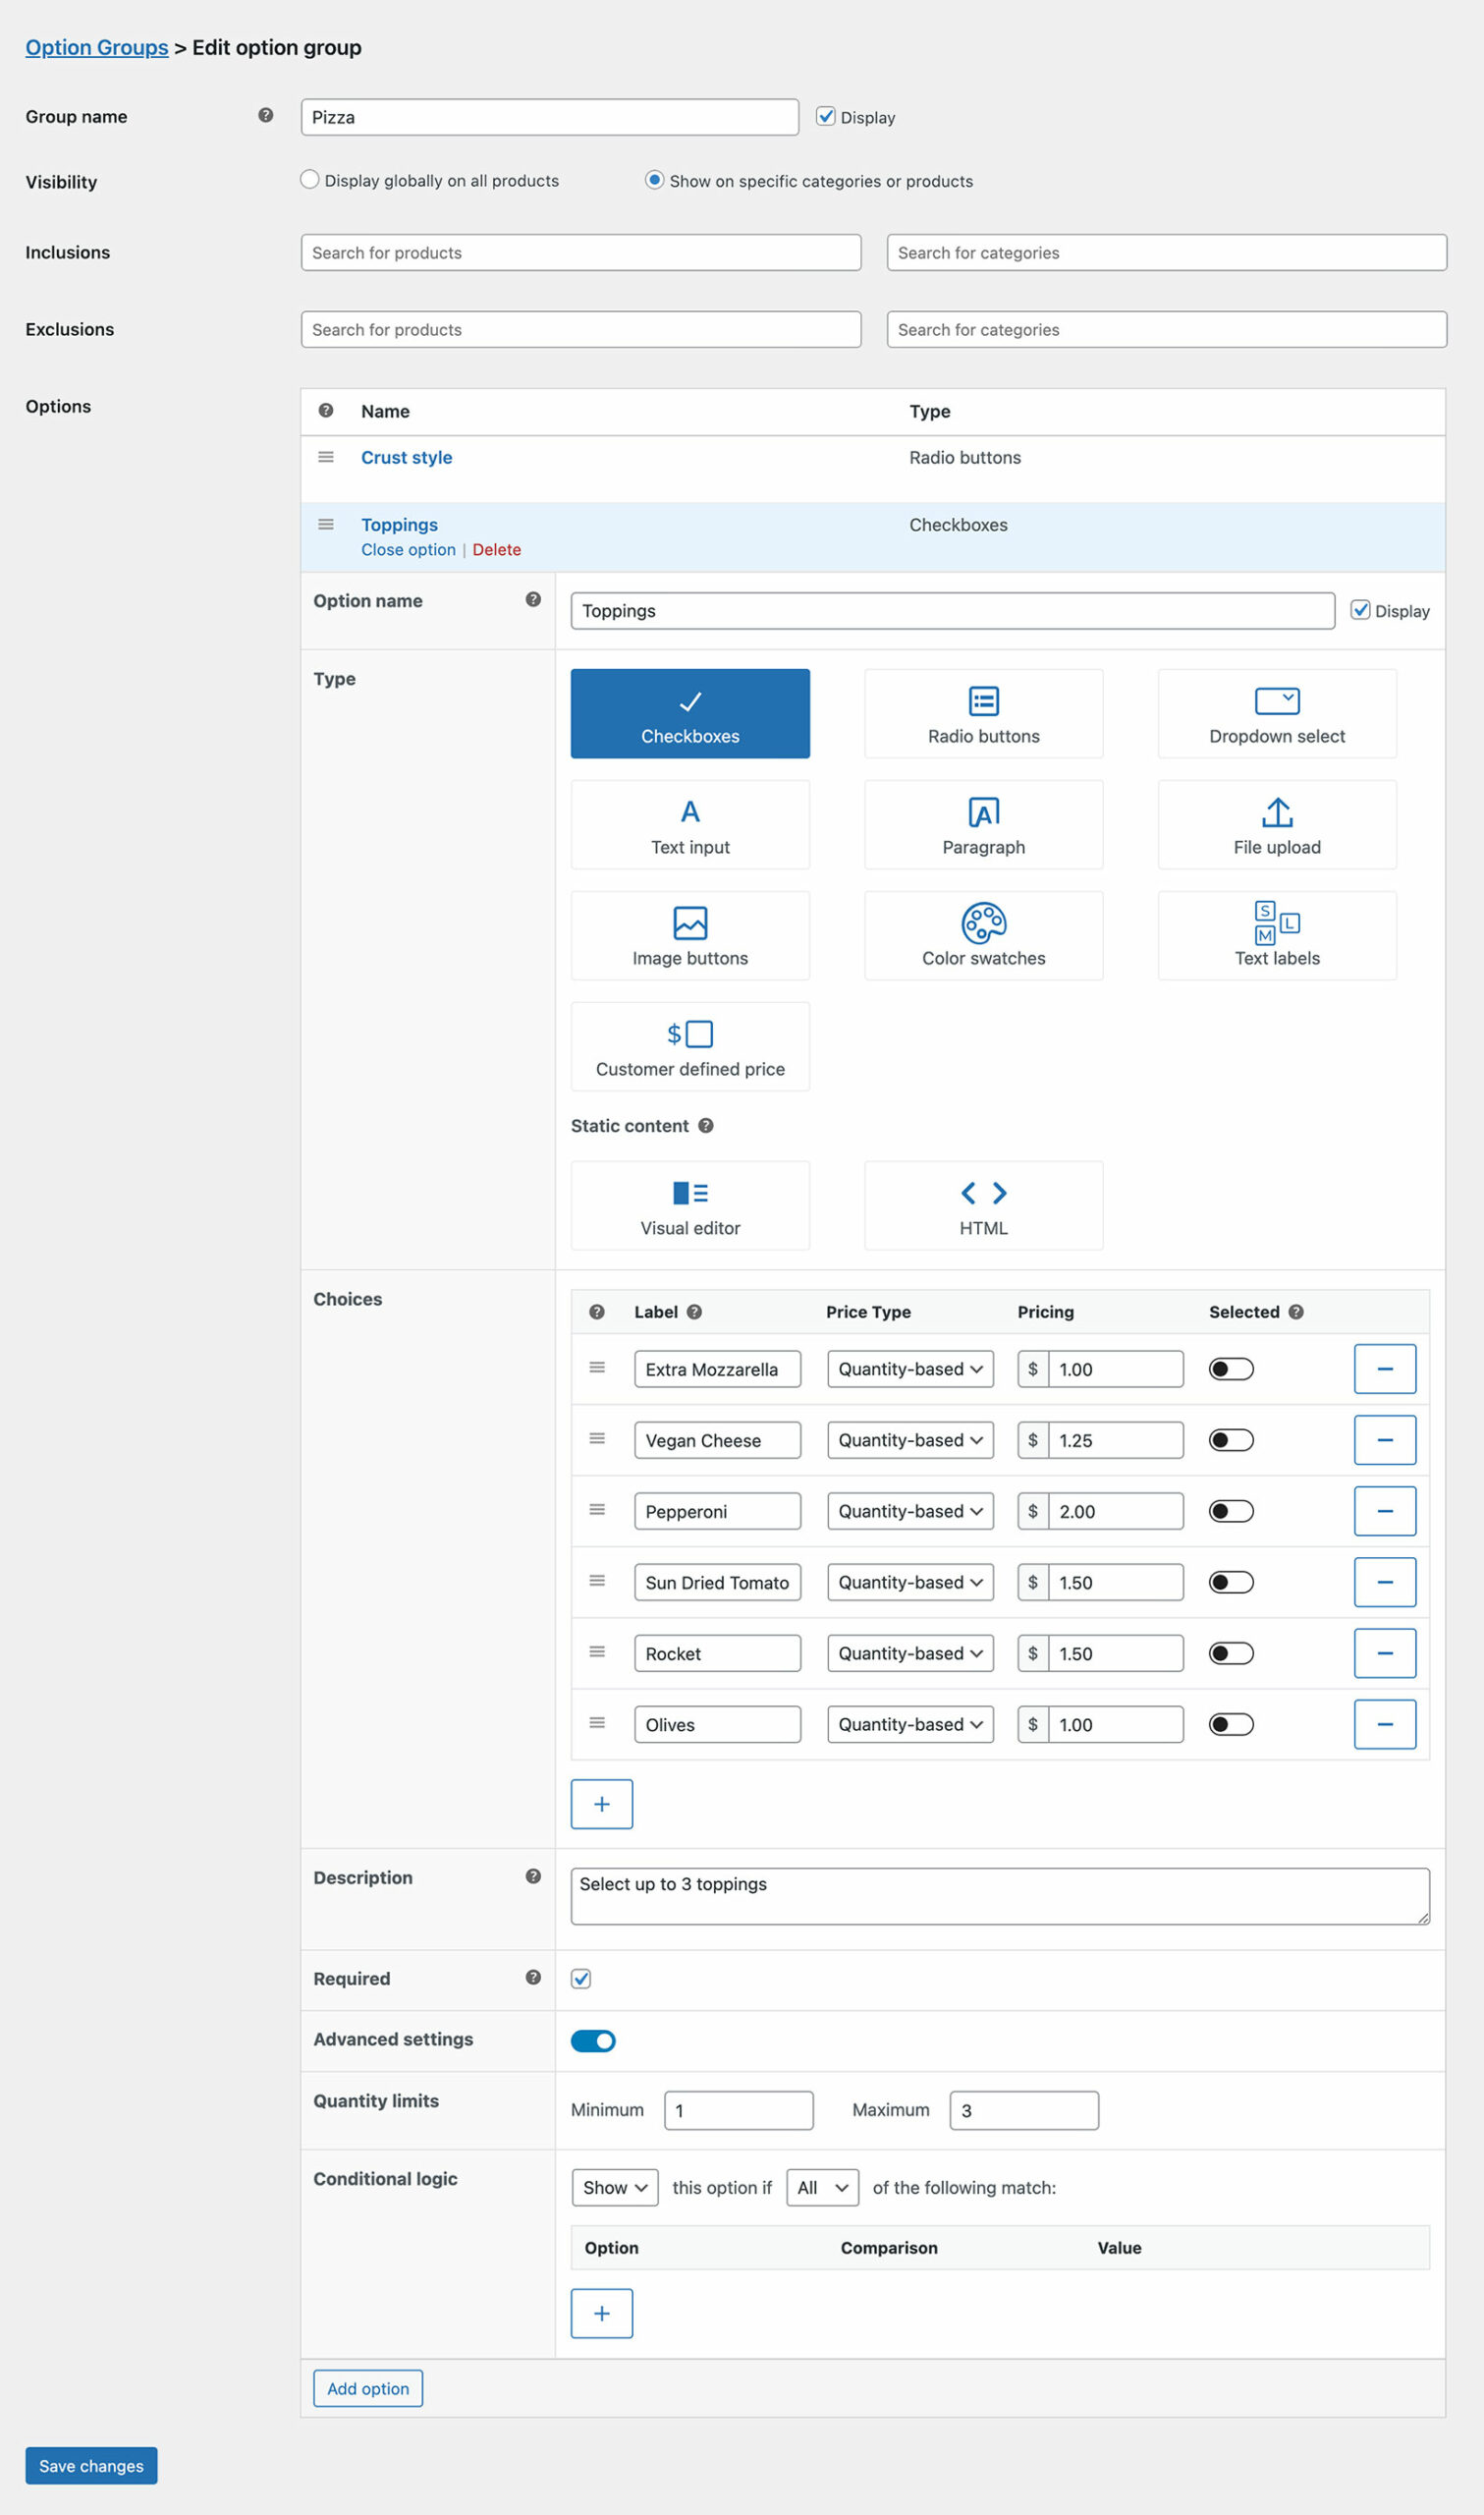
Task: Expand the All match condition dropdown
Action: (x=821, y=2188)
